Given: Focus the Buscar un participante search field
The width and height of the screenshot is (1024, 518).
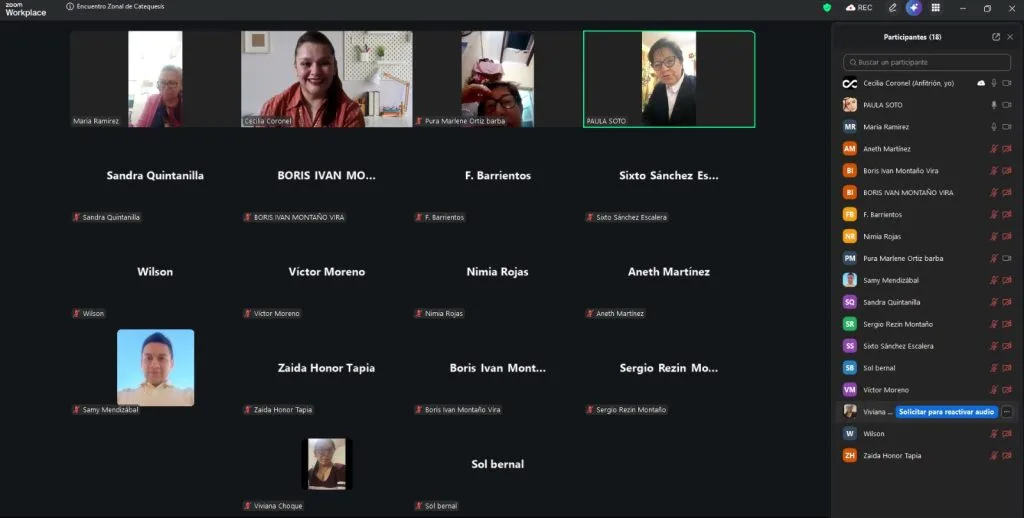Looking at the screenshot, I should coord(927,62).
